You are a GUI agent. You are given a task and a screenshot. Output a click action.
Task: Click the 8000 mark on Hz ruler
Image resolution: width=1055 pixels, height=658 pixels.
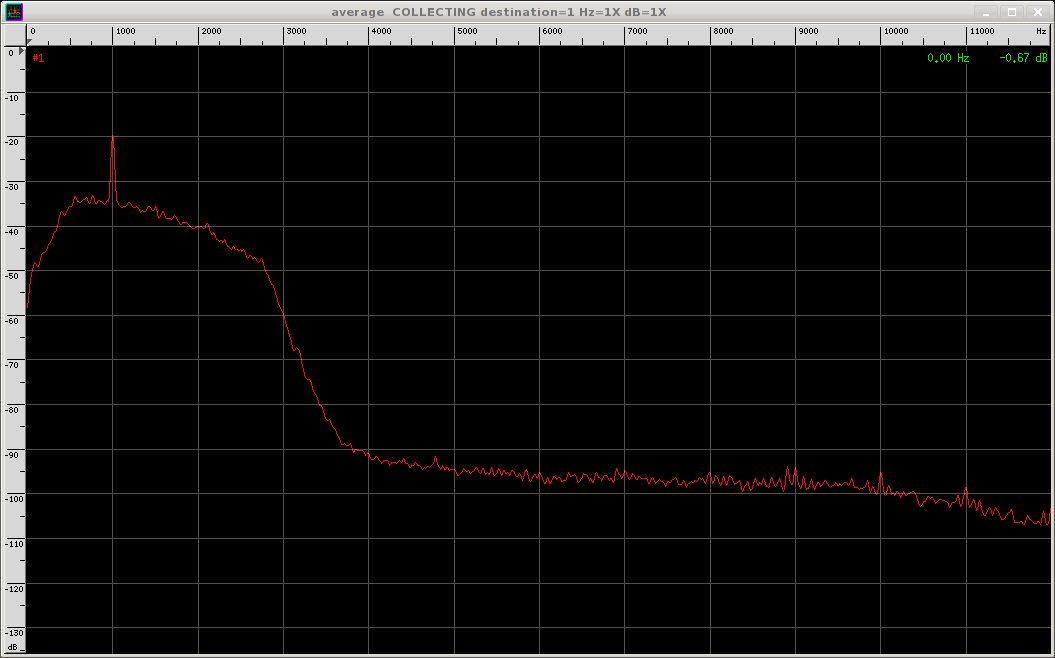point(723,31)
